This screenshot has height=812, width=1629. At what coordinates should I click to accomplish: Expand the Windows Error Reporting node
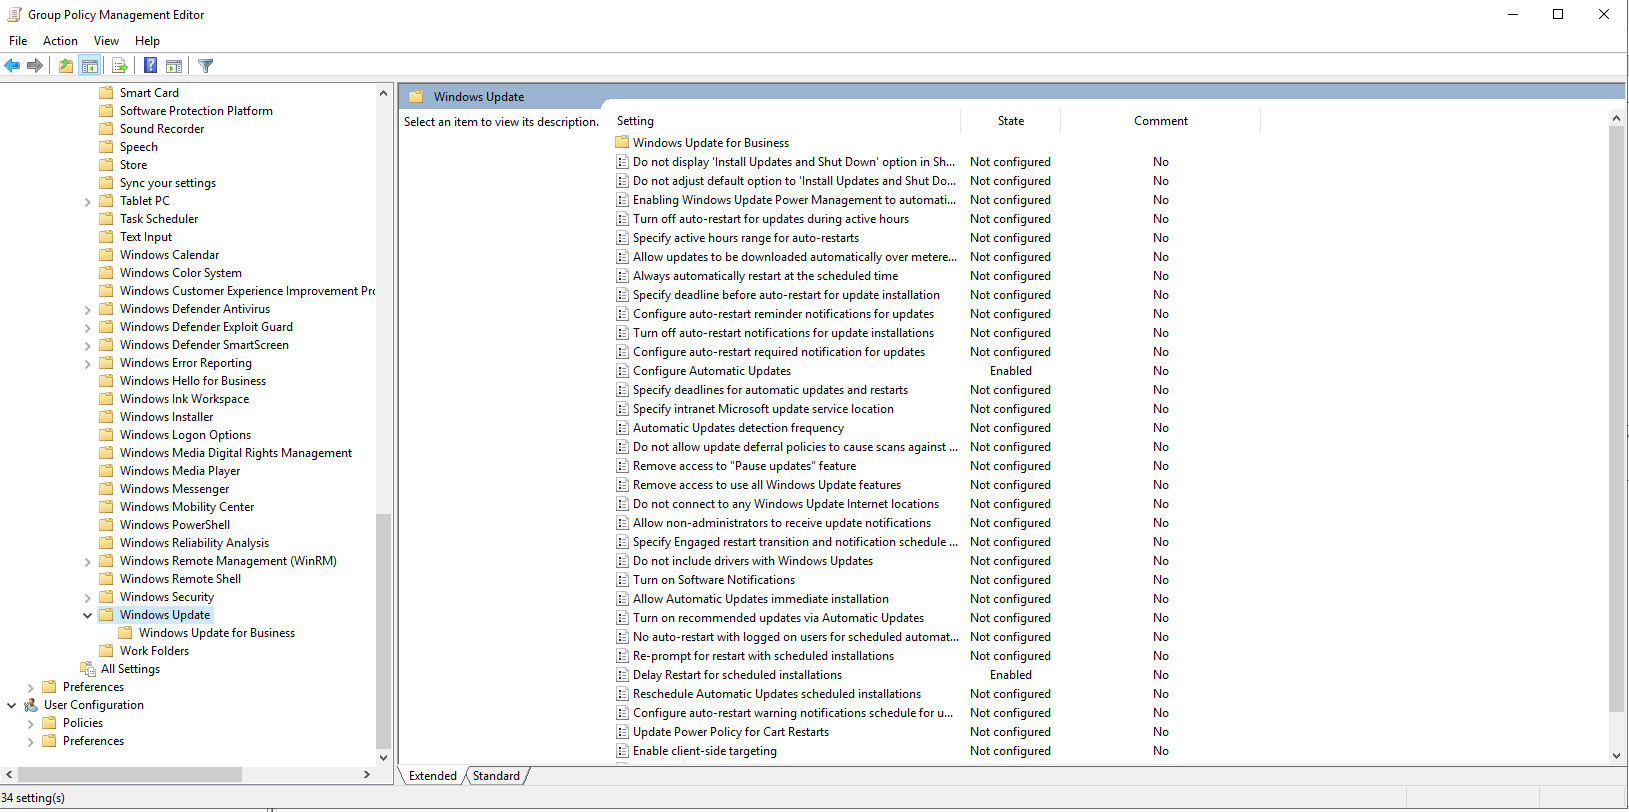[x=88, y=364]
